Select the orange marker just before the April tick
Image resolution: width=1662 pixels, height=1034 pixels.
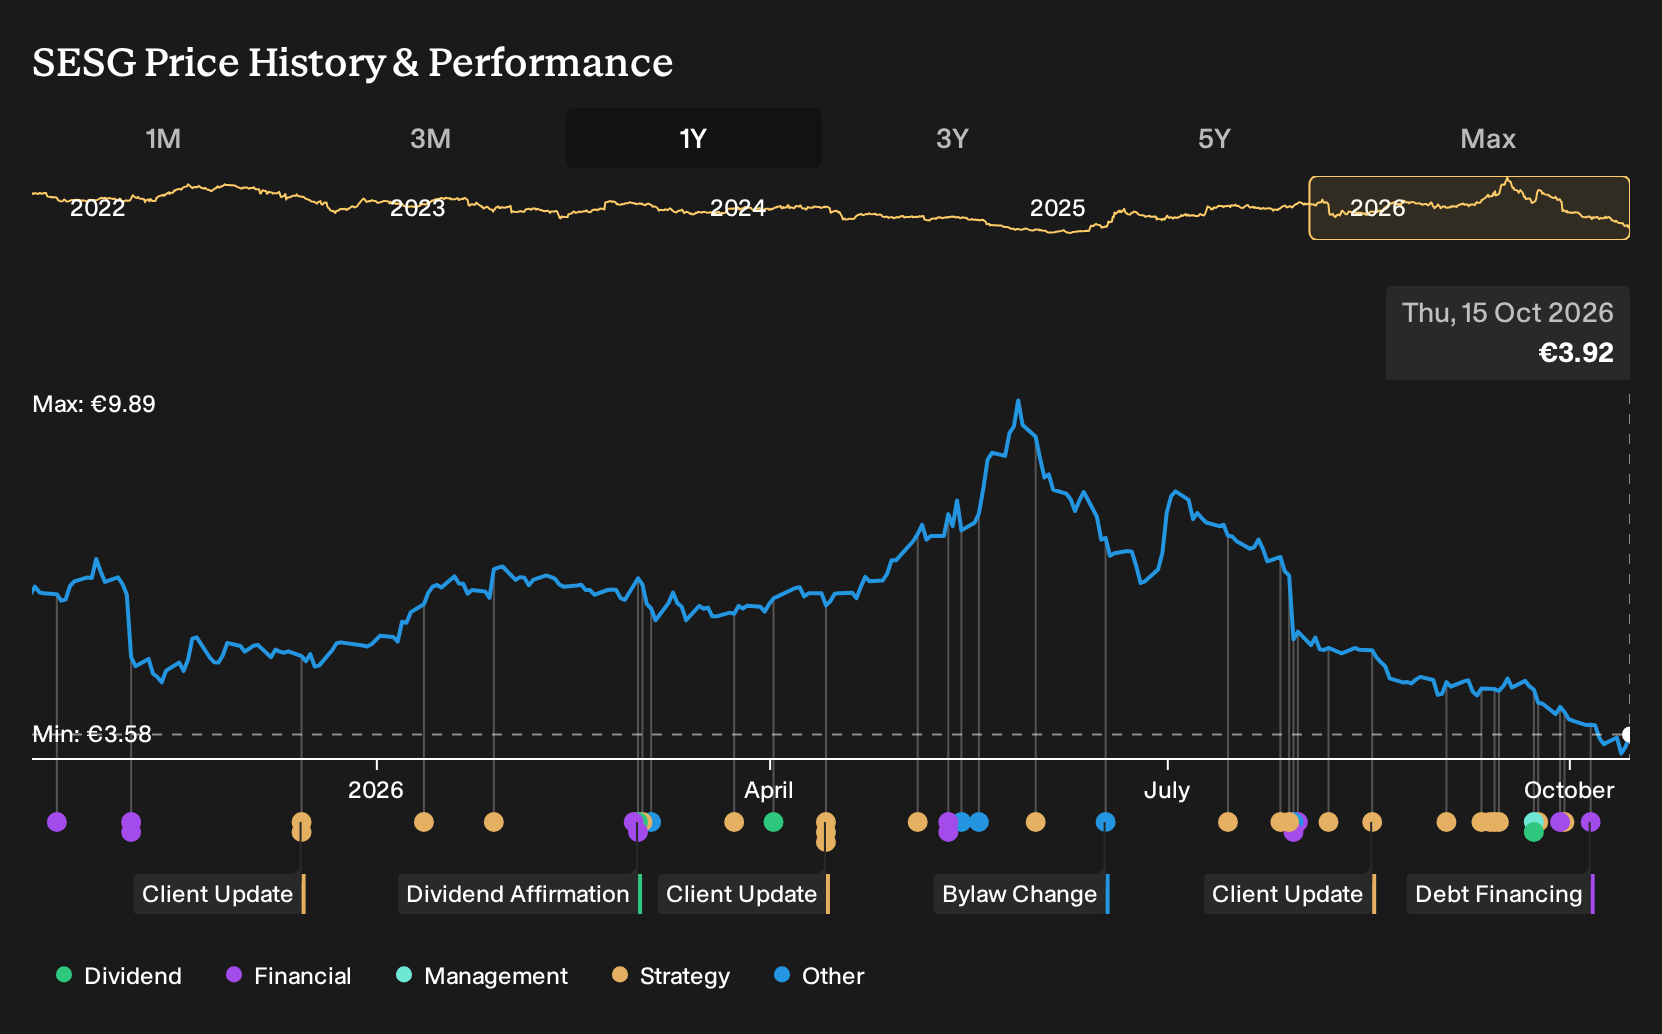point(734,822)
